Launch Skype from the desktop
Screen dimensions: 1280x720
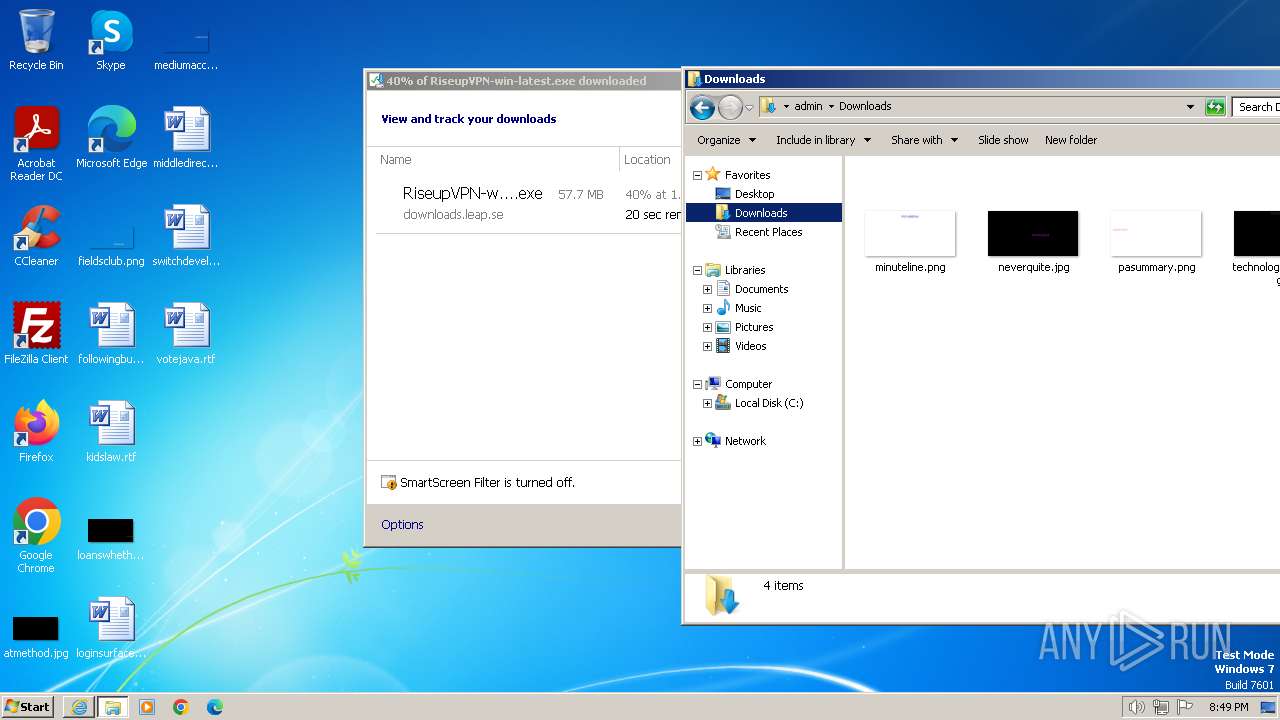pyautogui.click(x=110, y=40)
